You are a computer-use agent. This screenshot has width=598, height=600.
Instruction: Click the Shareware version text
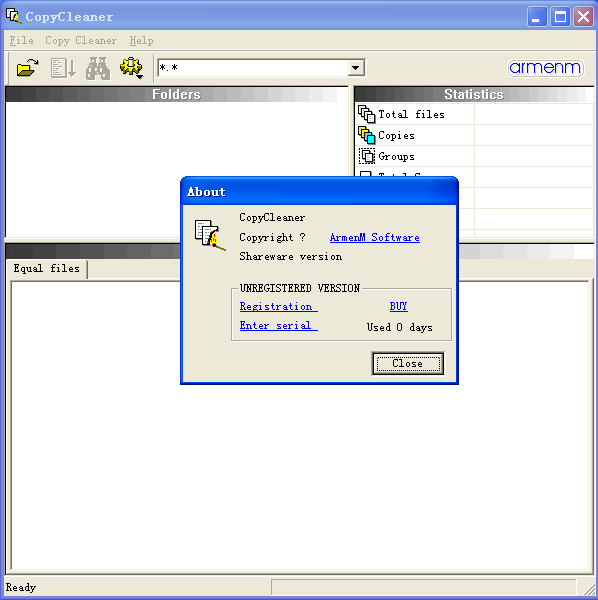pyautogui.click(x=290, y=256)
